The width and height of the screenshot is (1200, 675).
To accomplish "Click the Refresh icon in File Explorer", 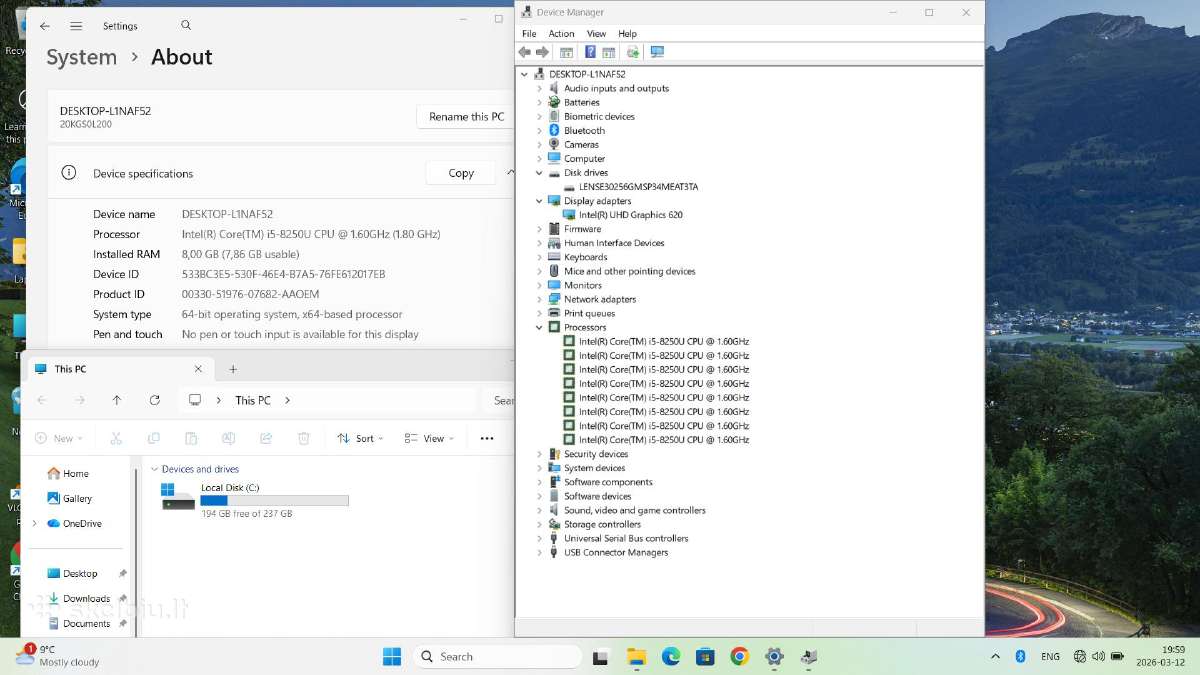I will click(x=154, y=400).
